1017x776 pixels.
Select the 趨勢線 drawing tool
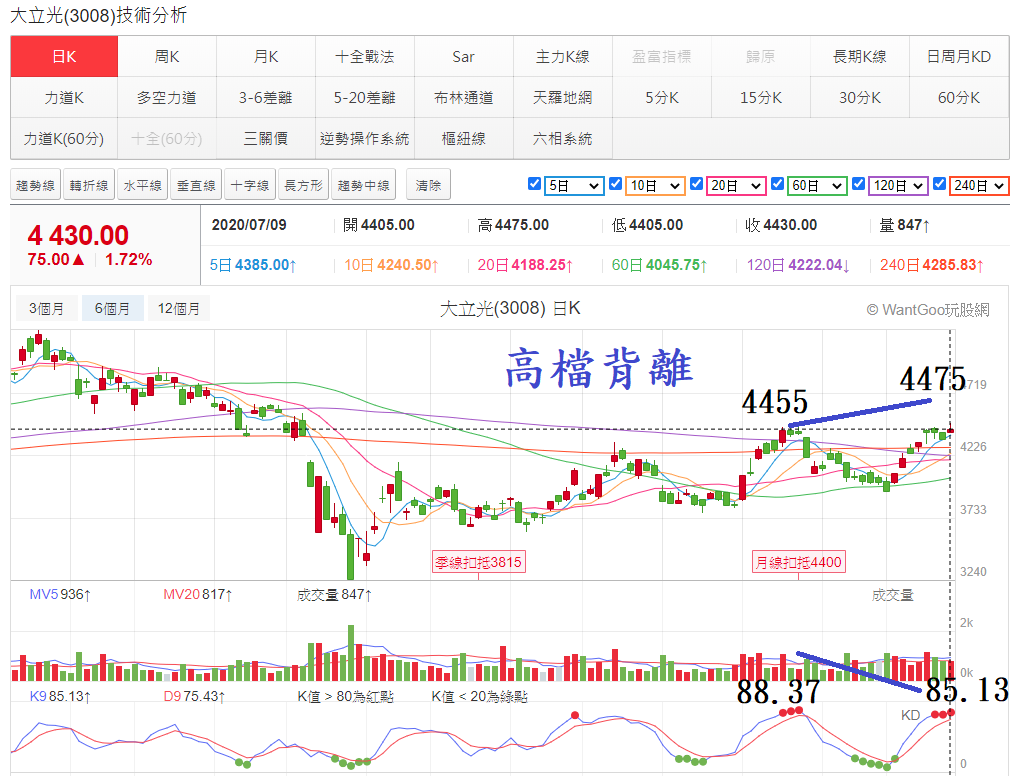[36, 186]
